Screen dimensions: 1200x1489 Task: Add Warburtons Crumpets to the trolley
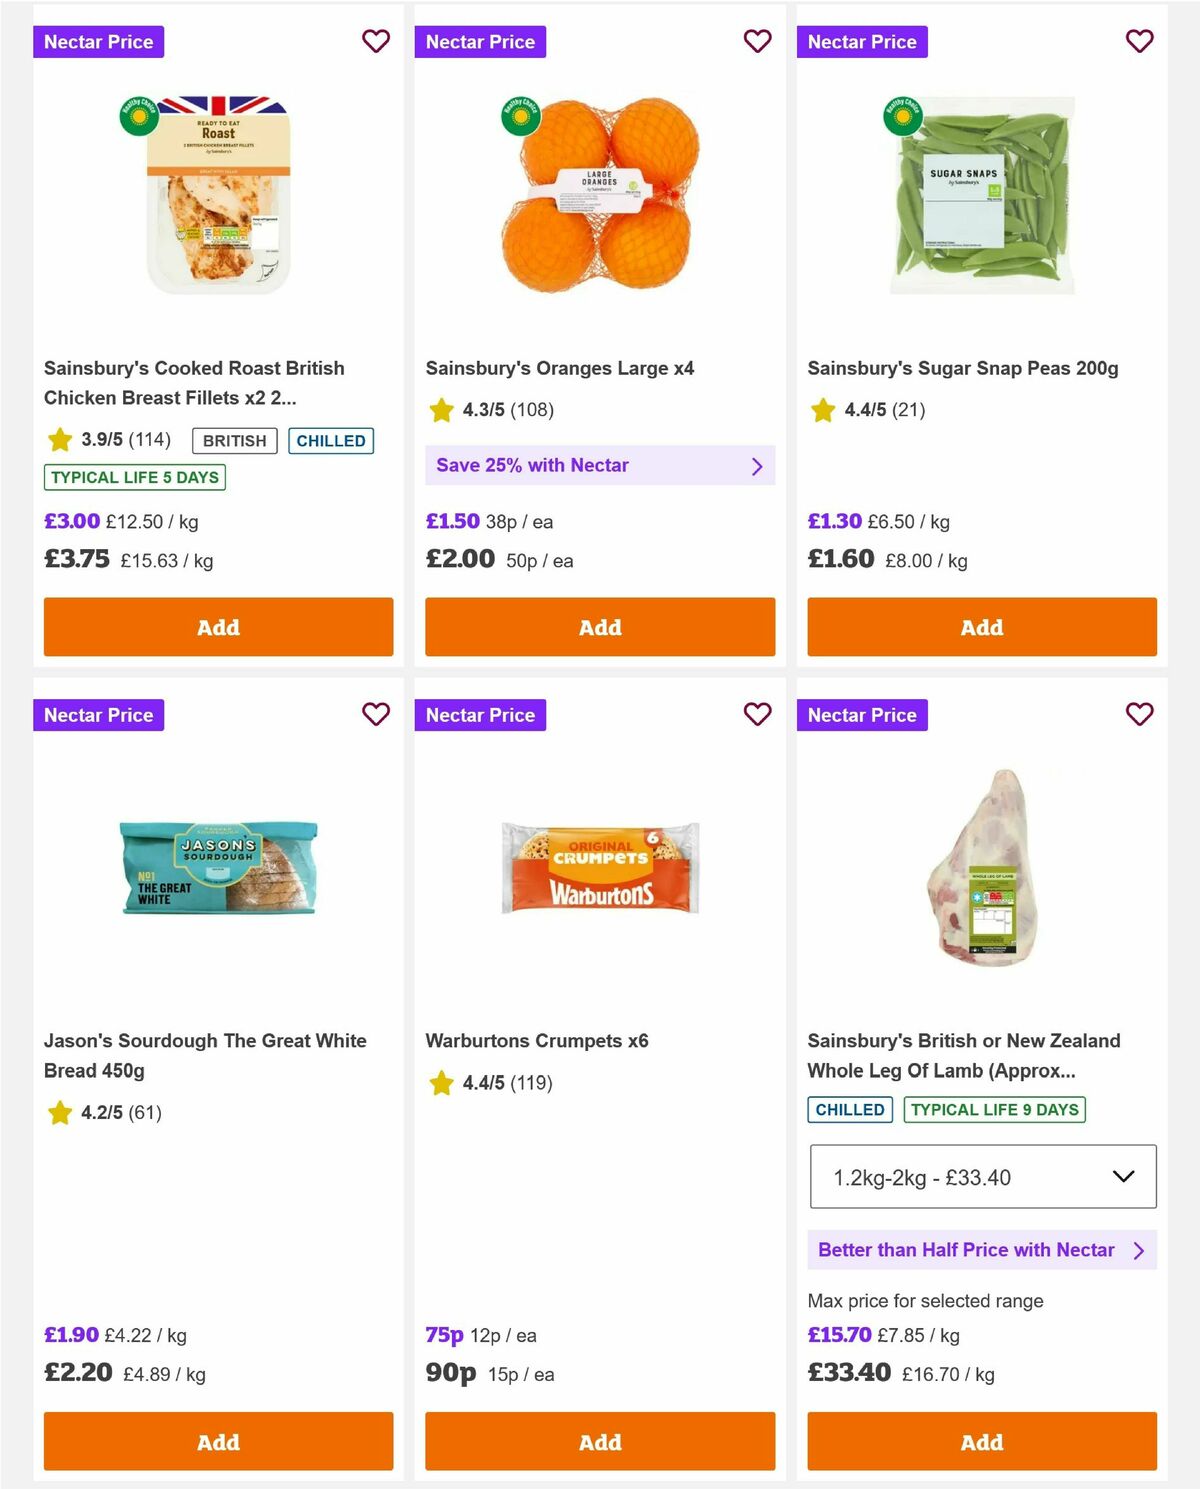click(x=599, y=1442)
